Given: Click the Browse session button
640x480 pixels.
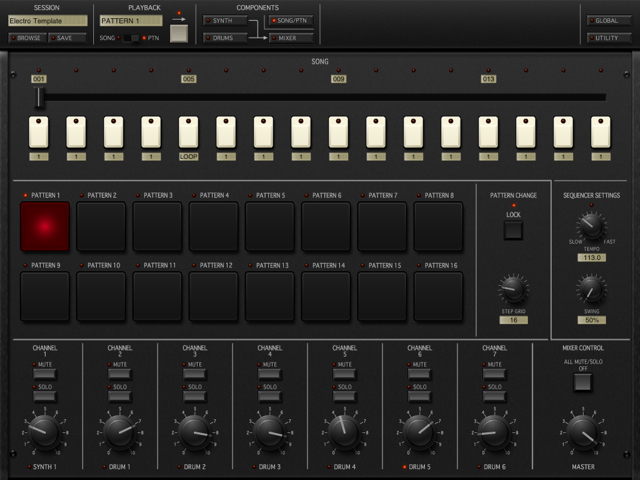Looking at the screenshot, I should pyautogui.click(x=25, y=38).
